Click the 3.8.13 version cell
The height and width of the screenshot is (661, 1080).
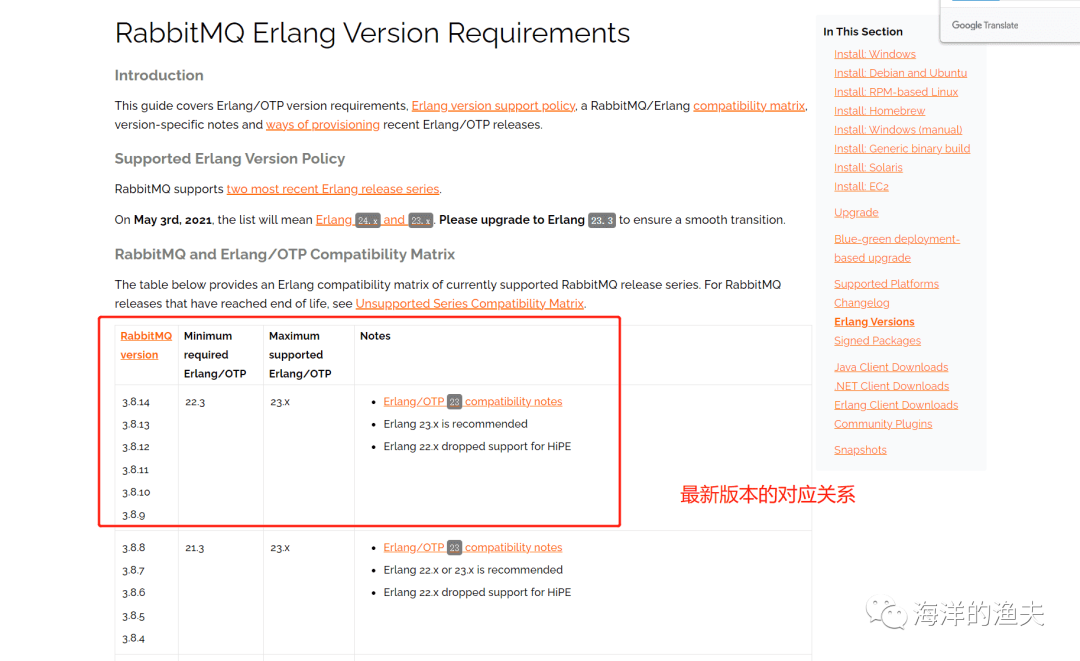click(136, 425)
